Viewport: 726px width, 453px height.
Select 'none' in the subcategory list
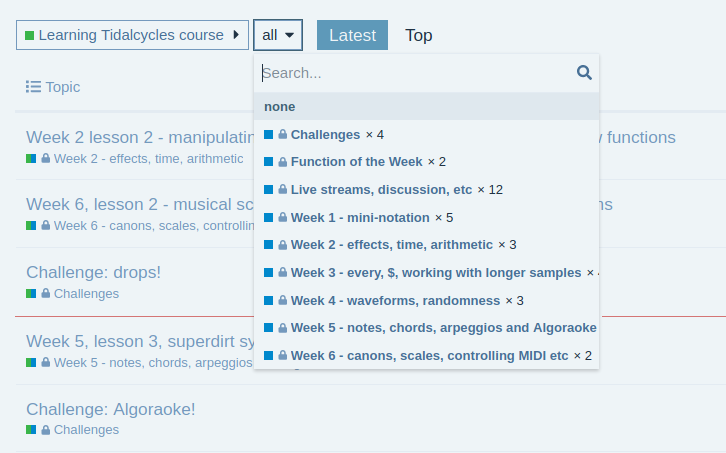pos(280,107)
